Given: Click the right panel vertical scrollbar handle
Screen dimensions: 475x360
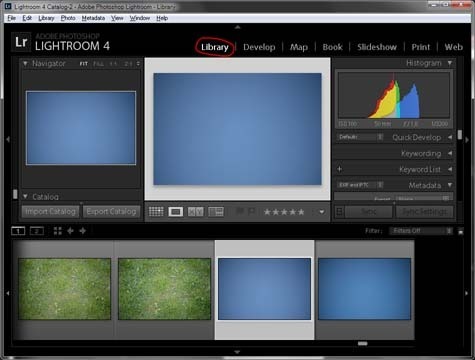Looking at the screenshot, I should tap(460, 135).
